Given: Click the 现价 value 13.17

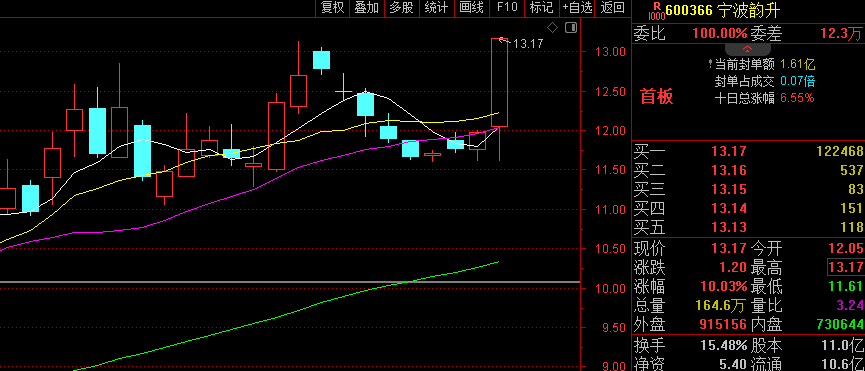Looking at the screenshot, I should 729,249.
